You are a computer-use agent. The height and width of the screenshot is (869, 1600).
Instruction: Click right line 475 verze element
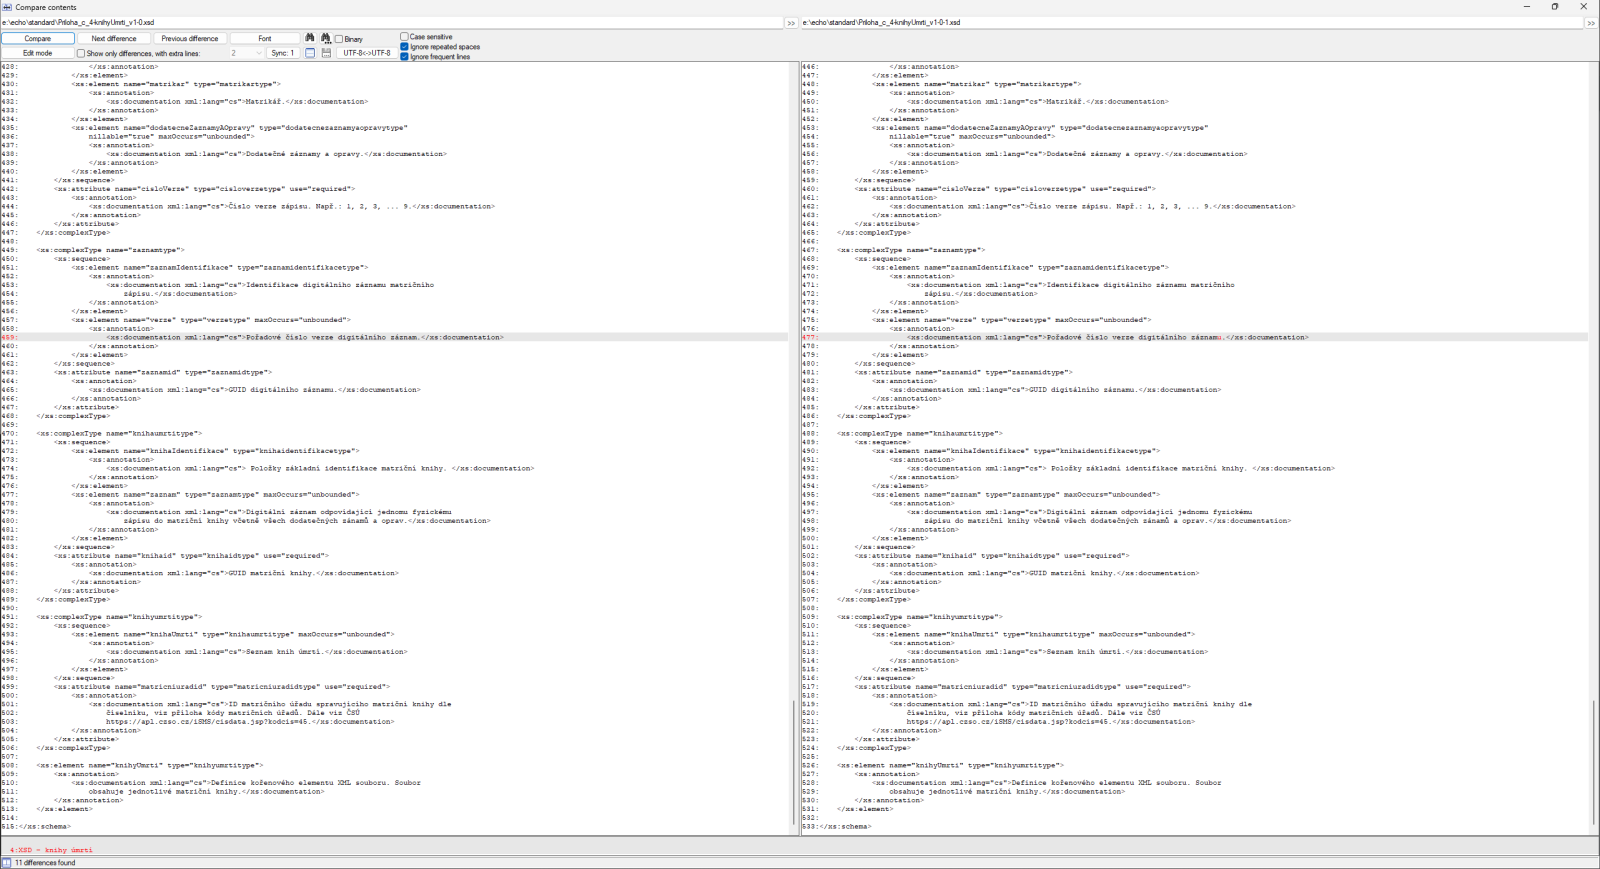tap(1011, 320)
